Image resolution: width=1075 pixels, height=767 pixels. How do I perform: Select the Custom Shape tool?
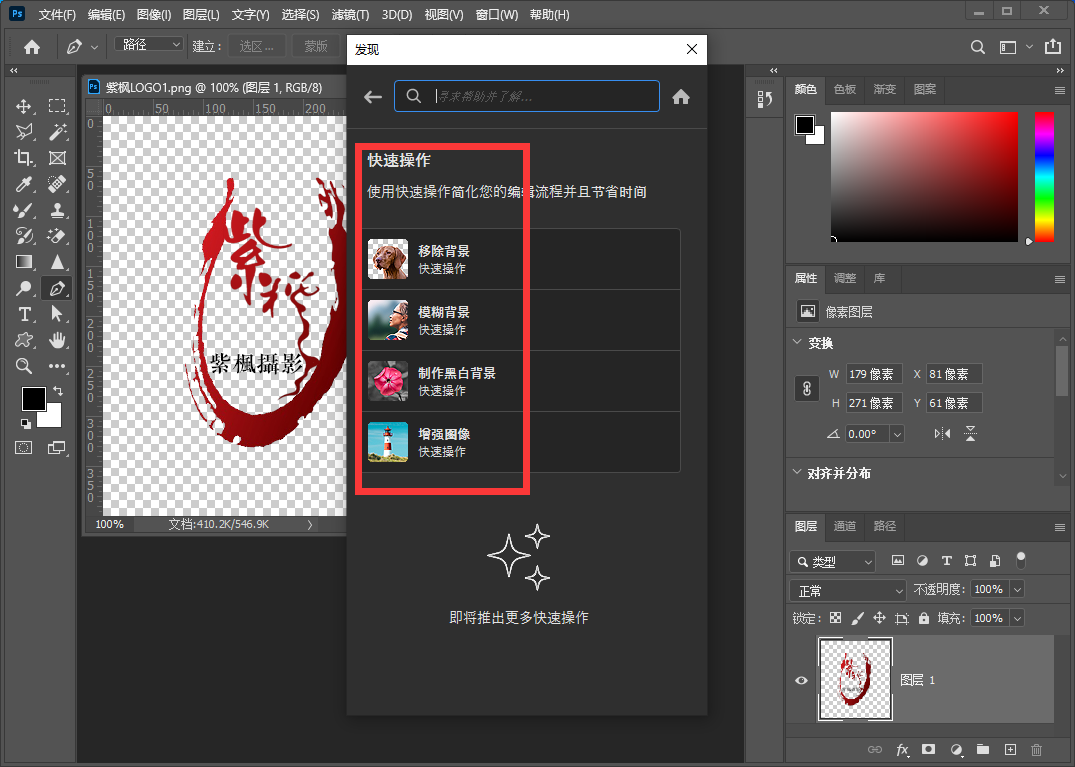click(x=24, y=341)
